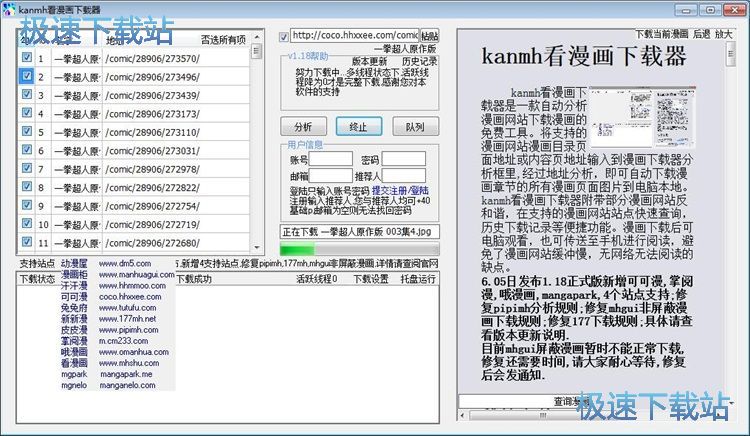This screenshot has width=750, height=436.
Task: Open 版本更新 version update
Action: coord(369,61)
